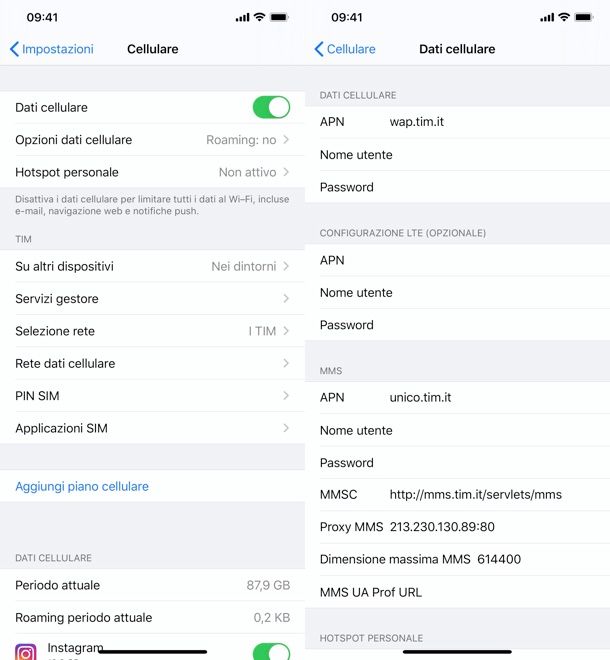Tap 'Nei dintorni' value
The width and height of the screenshot is (610, 660).
[244, 266]
